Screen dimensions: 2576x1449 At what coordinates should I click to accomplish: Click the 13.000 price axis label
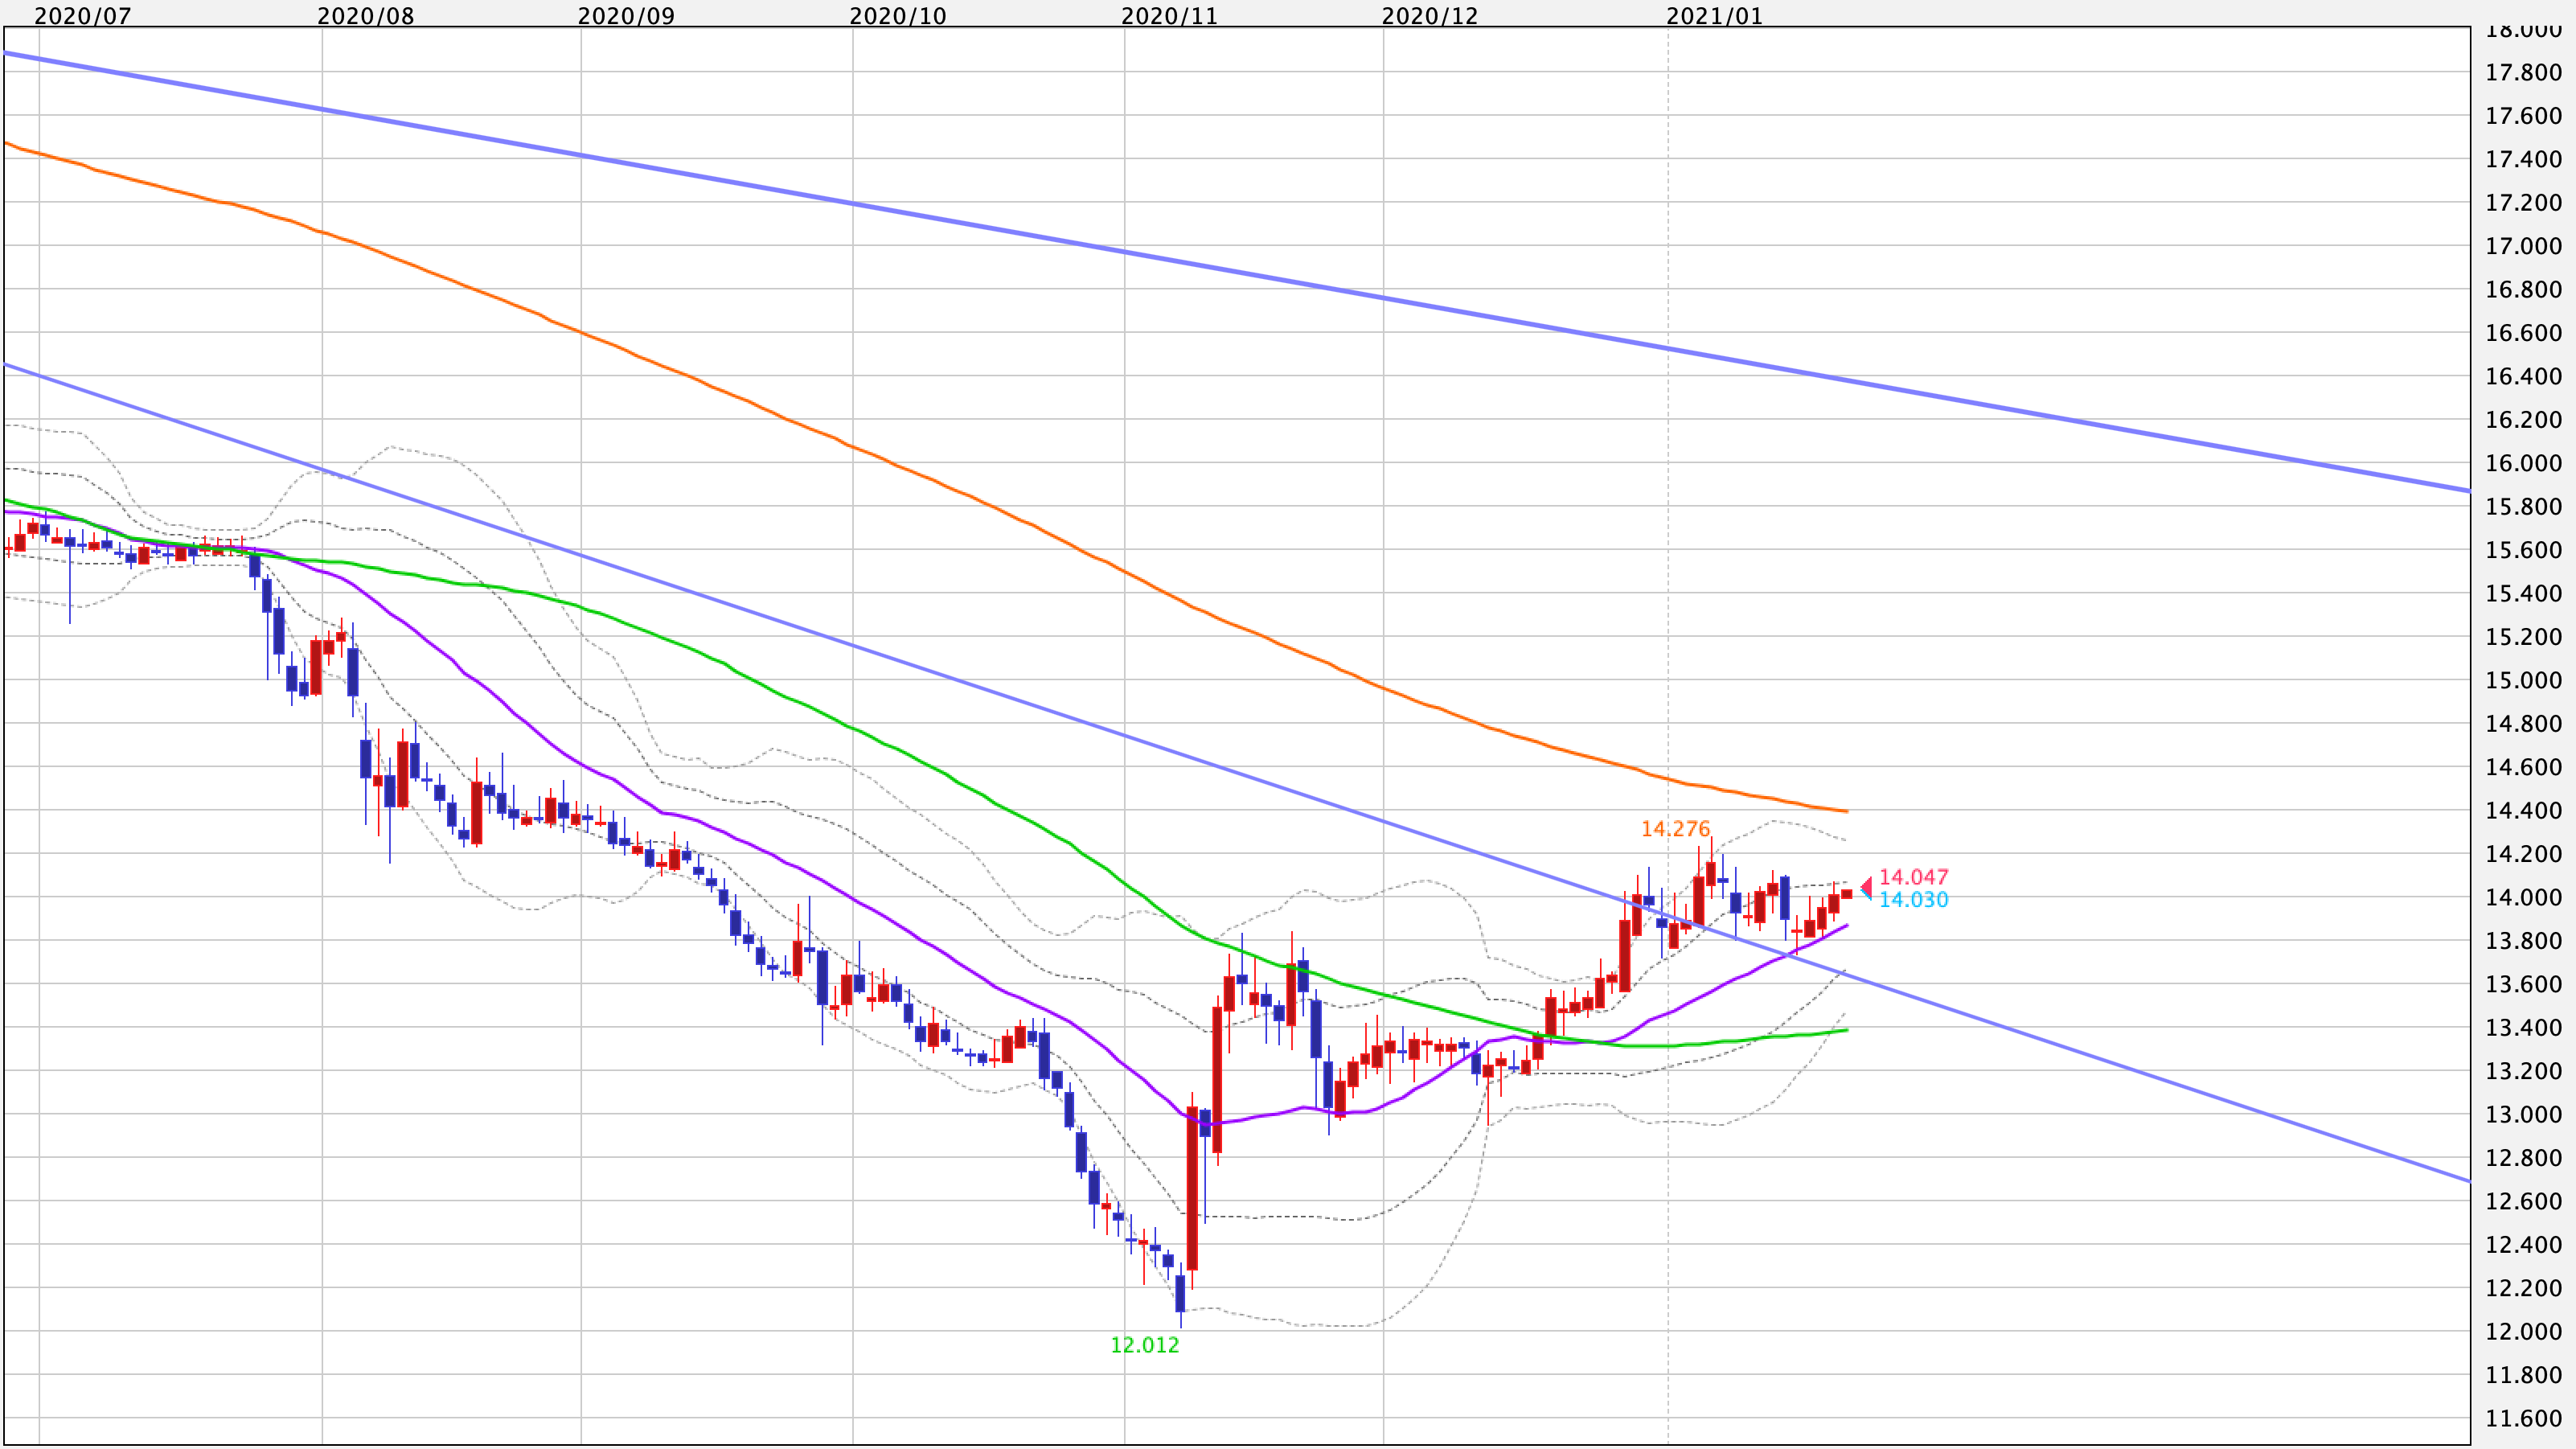click(x=2524, y=1114)
